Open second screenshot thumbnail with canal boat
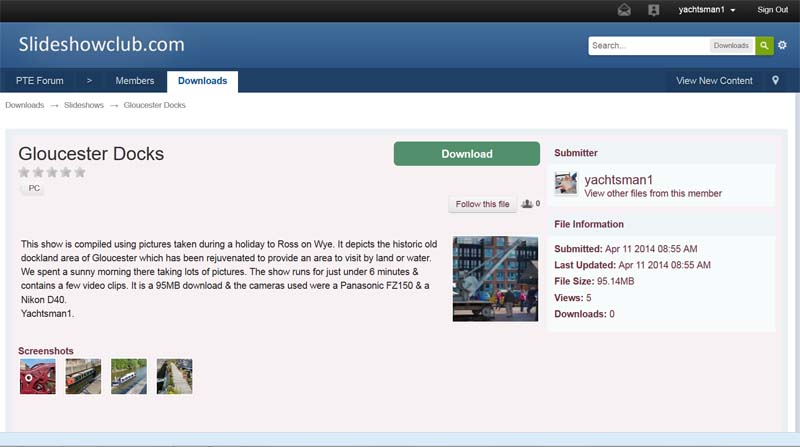This screenshot has height=447, width=800. tap(83, 377)
